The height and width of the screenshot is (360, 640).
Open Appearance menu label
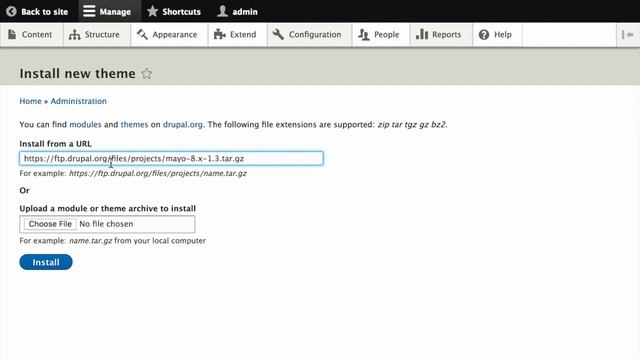tap(175, 35)
